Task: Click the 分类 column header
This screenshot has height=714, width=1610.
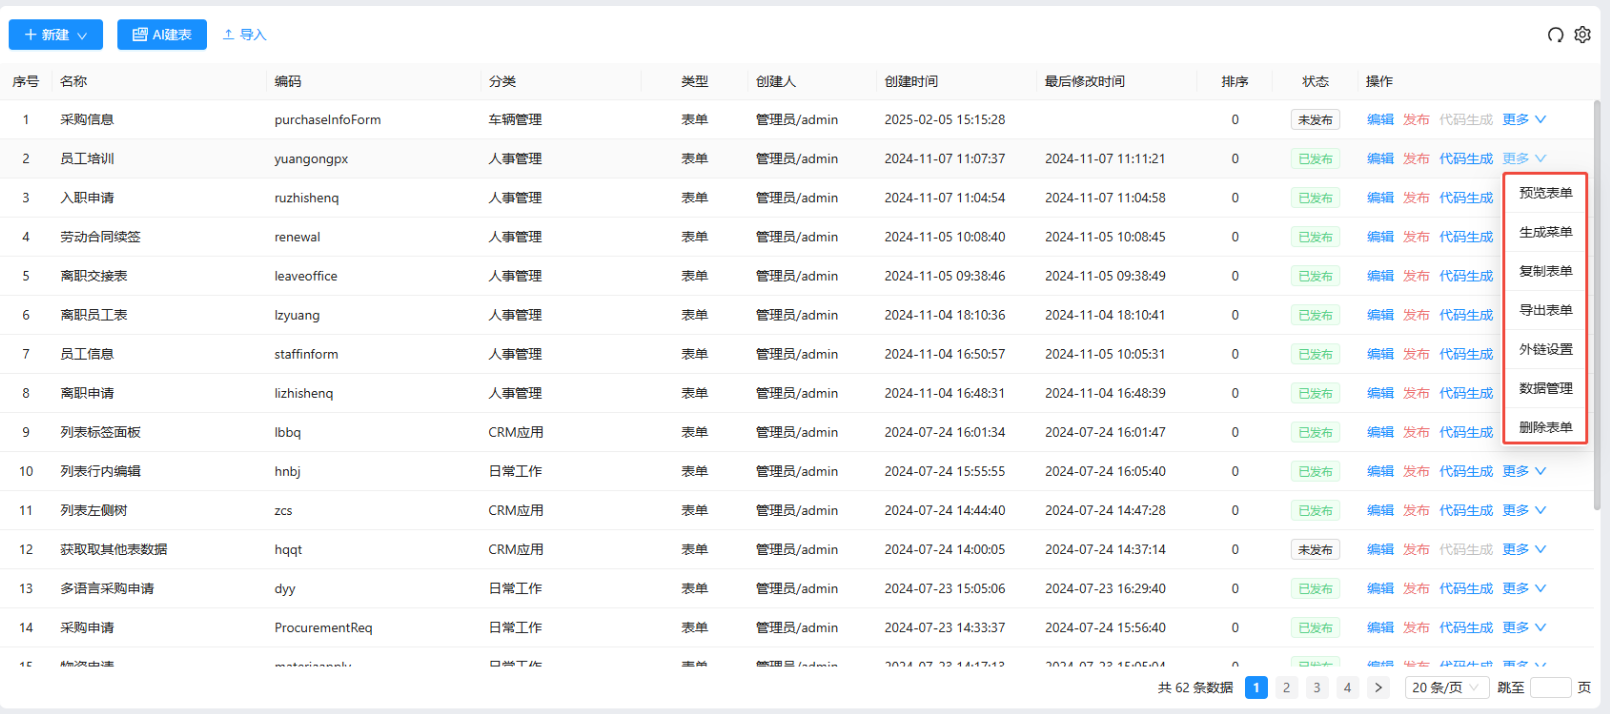Action: pyautogui.click(x=502, y=81)
